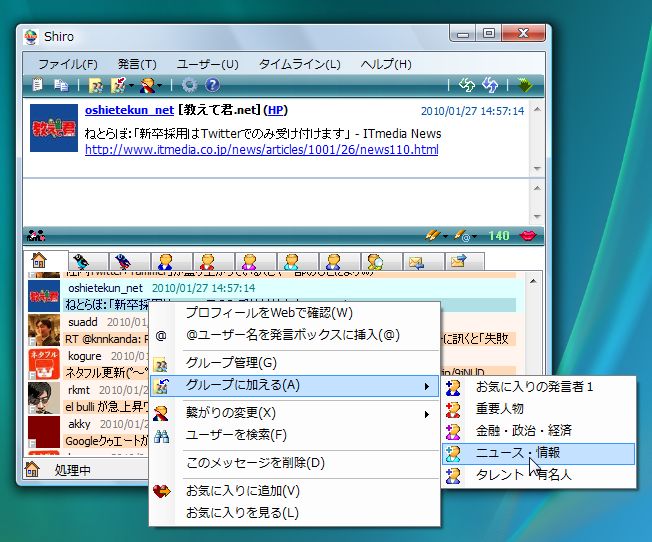The image size is (652, 542).
Task: Open the タイムライン(L) menu
Action: pyautogui.click(x=300, y=64)
